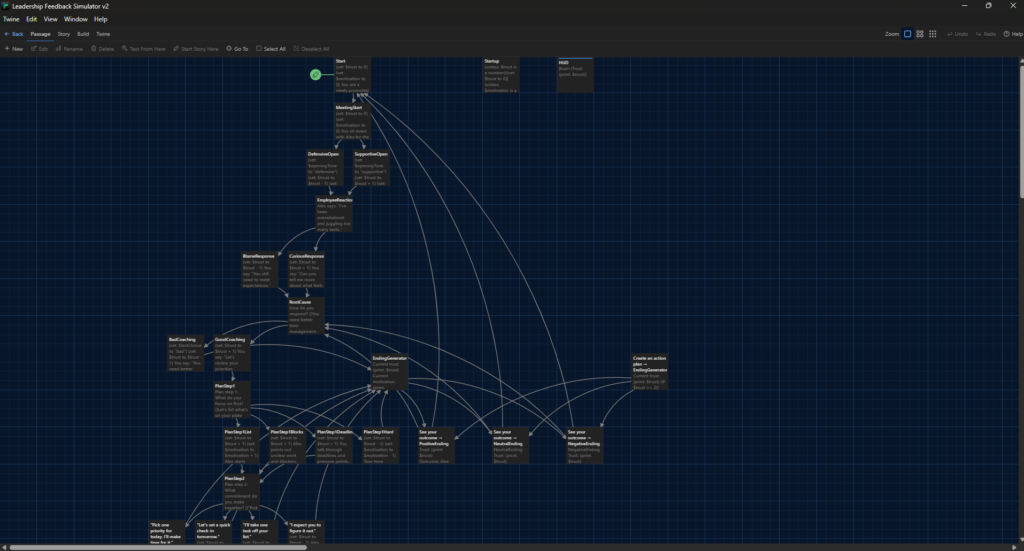Switch to the Build tab

(83, 34)
